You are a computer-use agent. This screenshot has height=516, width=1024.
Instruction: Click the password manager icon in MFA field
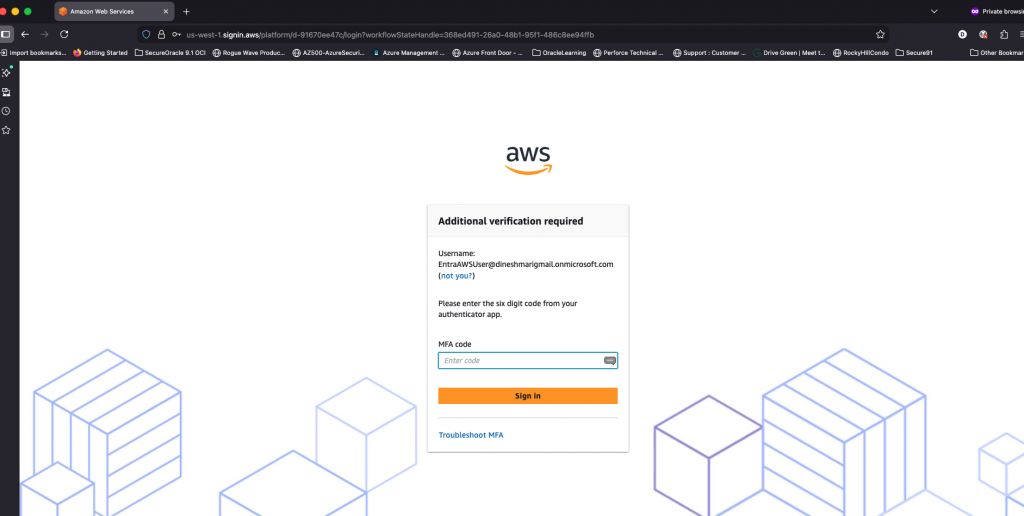(x=609, y=361)
